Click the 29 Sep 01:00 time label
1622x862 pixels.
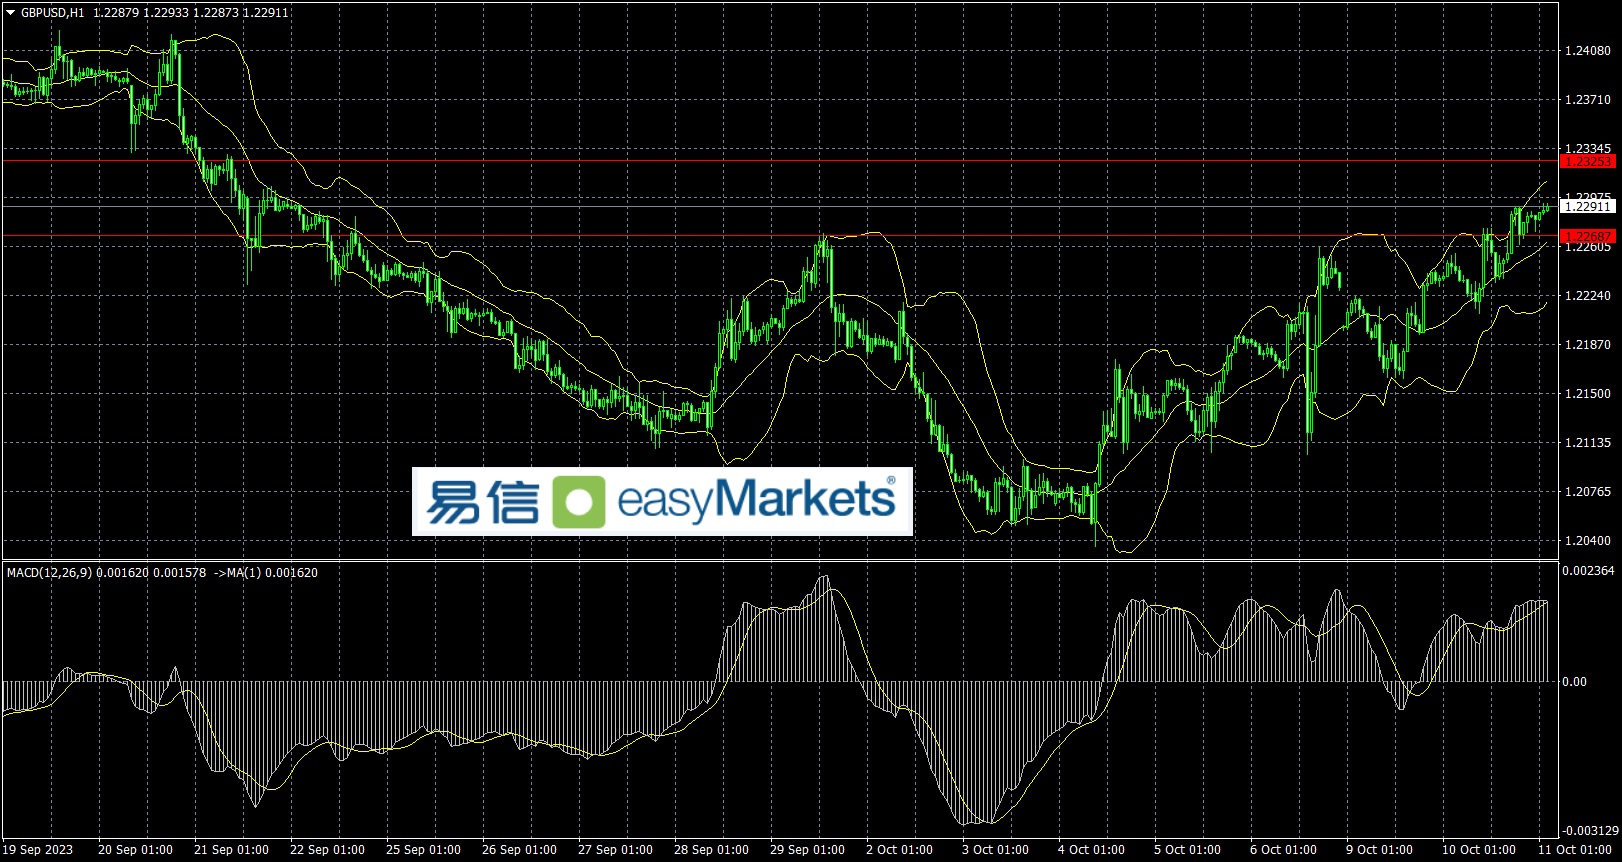pyautogui.click(x=807, y=850)
